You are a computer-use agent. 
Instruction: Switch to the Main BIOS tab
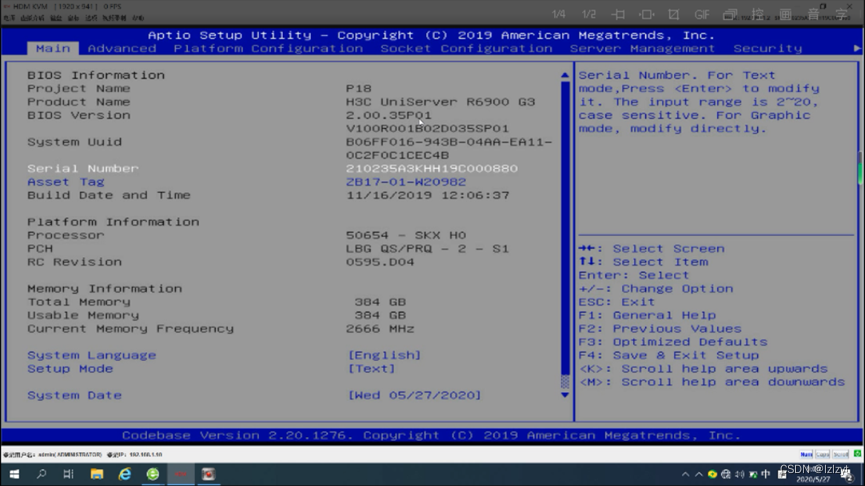point(53,49)
